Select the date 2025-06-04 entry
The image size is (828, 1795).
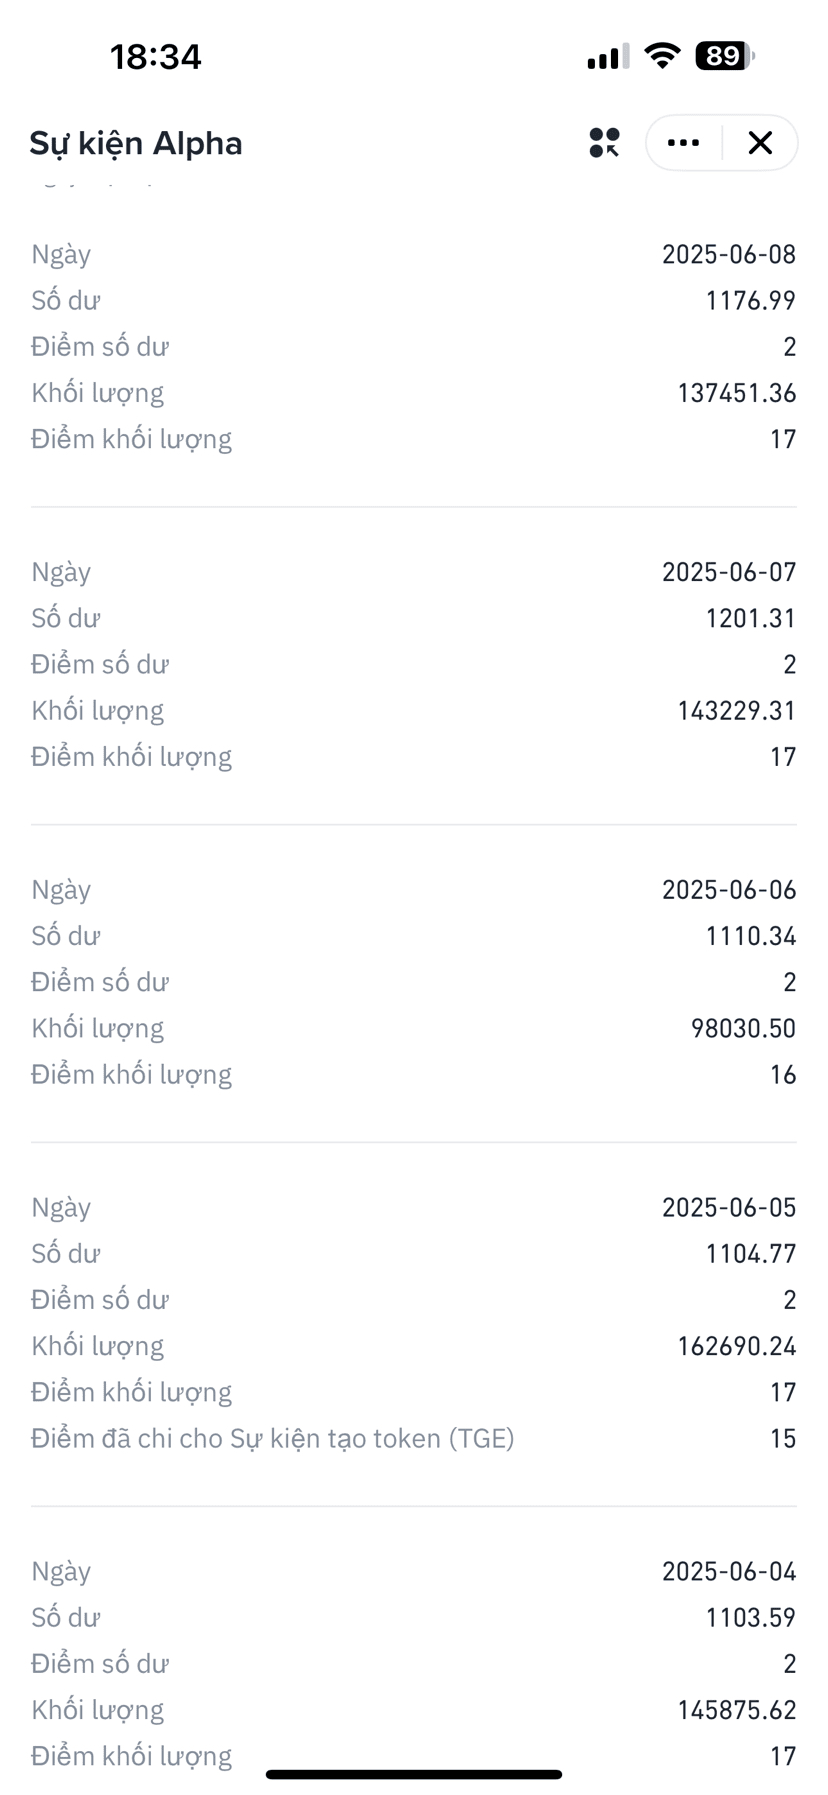click(729, 1572)
